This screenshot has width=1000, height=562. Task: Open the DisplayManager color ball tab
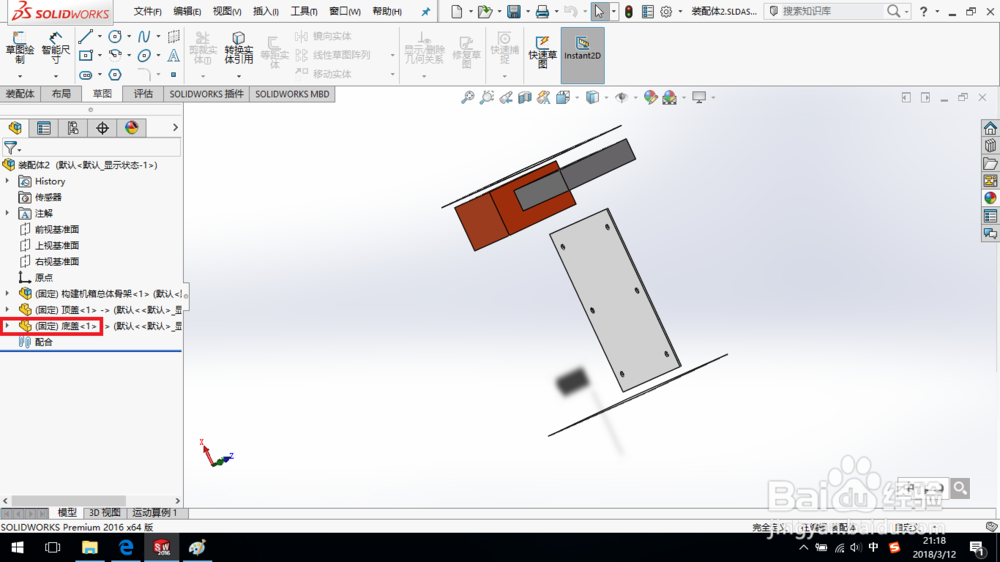(131, 128)
